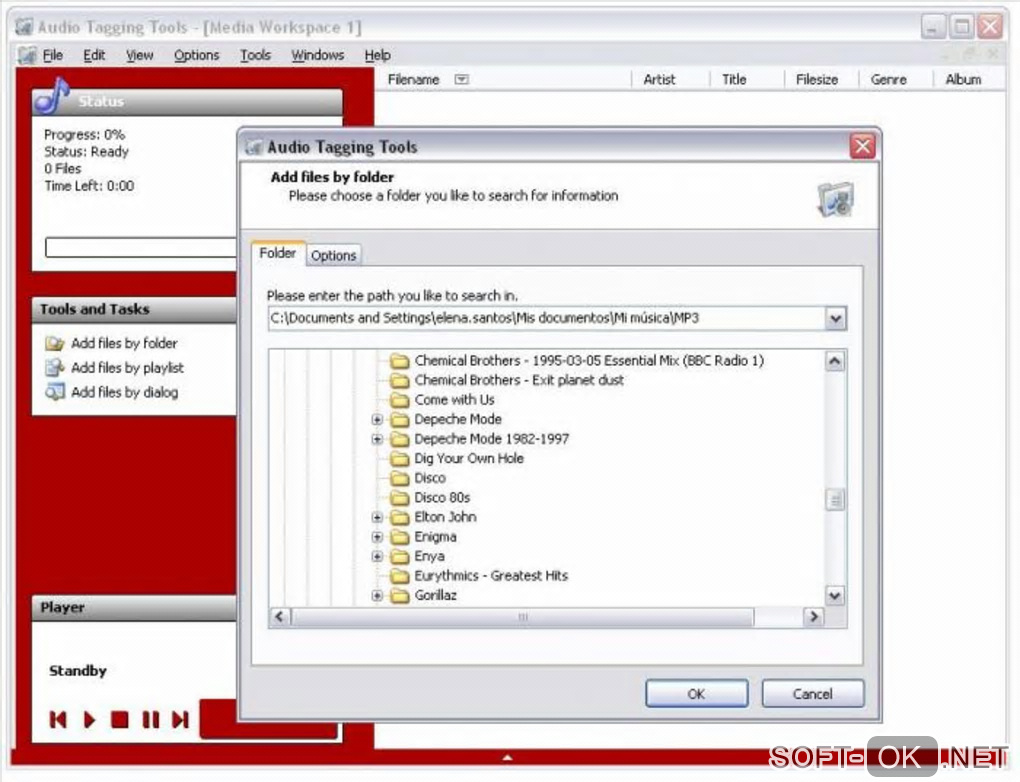1020x782 pixels.
Task: Click the Tools and Tasks panel header
Action: [134, 310]
